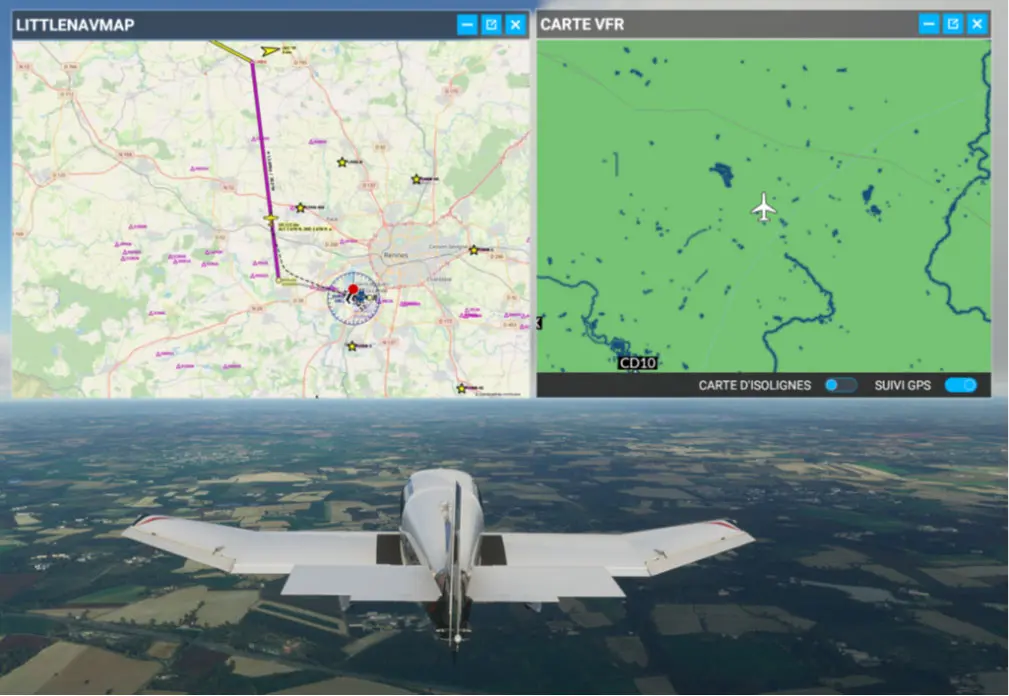Pop out the Carte VFR panel
This screenshot has height=696, width=1009.
point(953,24)
